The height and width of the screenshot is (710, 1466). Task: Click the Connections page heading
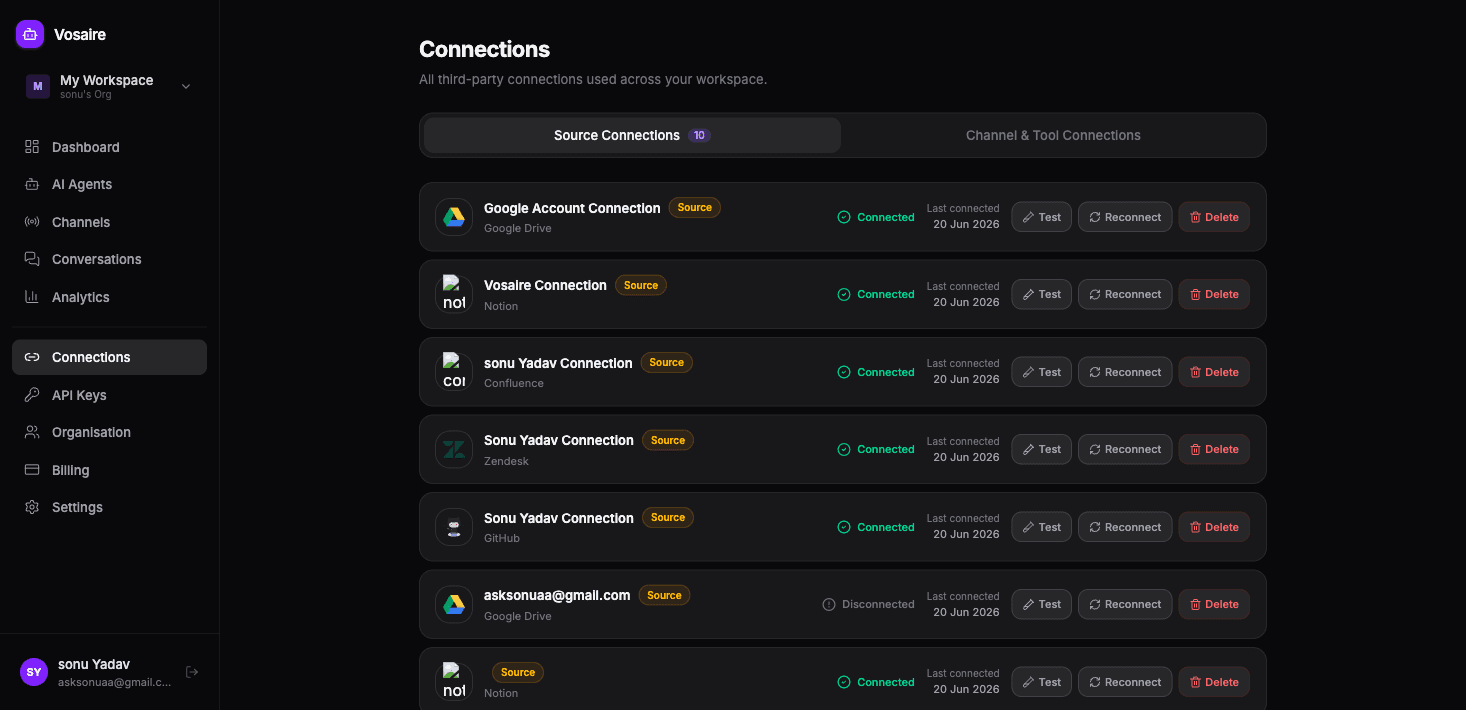click(484, 49)
